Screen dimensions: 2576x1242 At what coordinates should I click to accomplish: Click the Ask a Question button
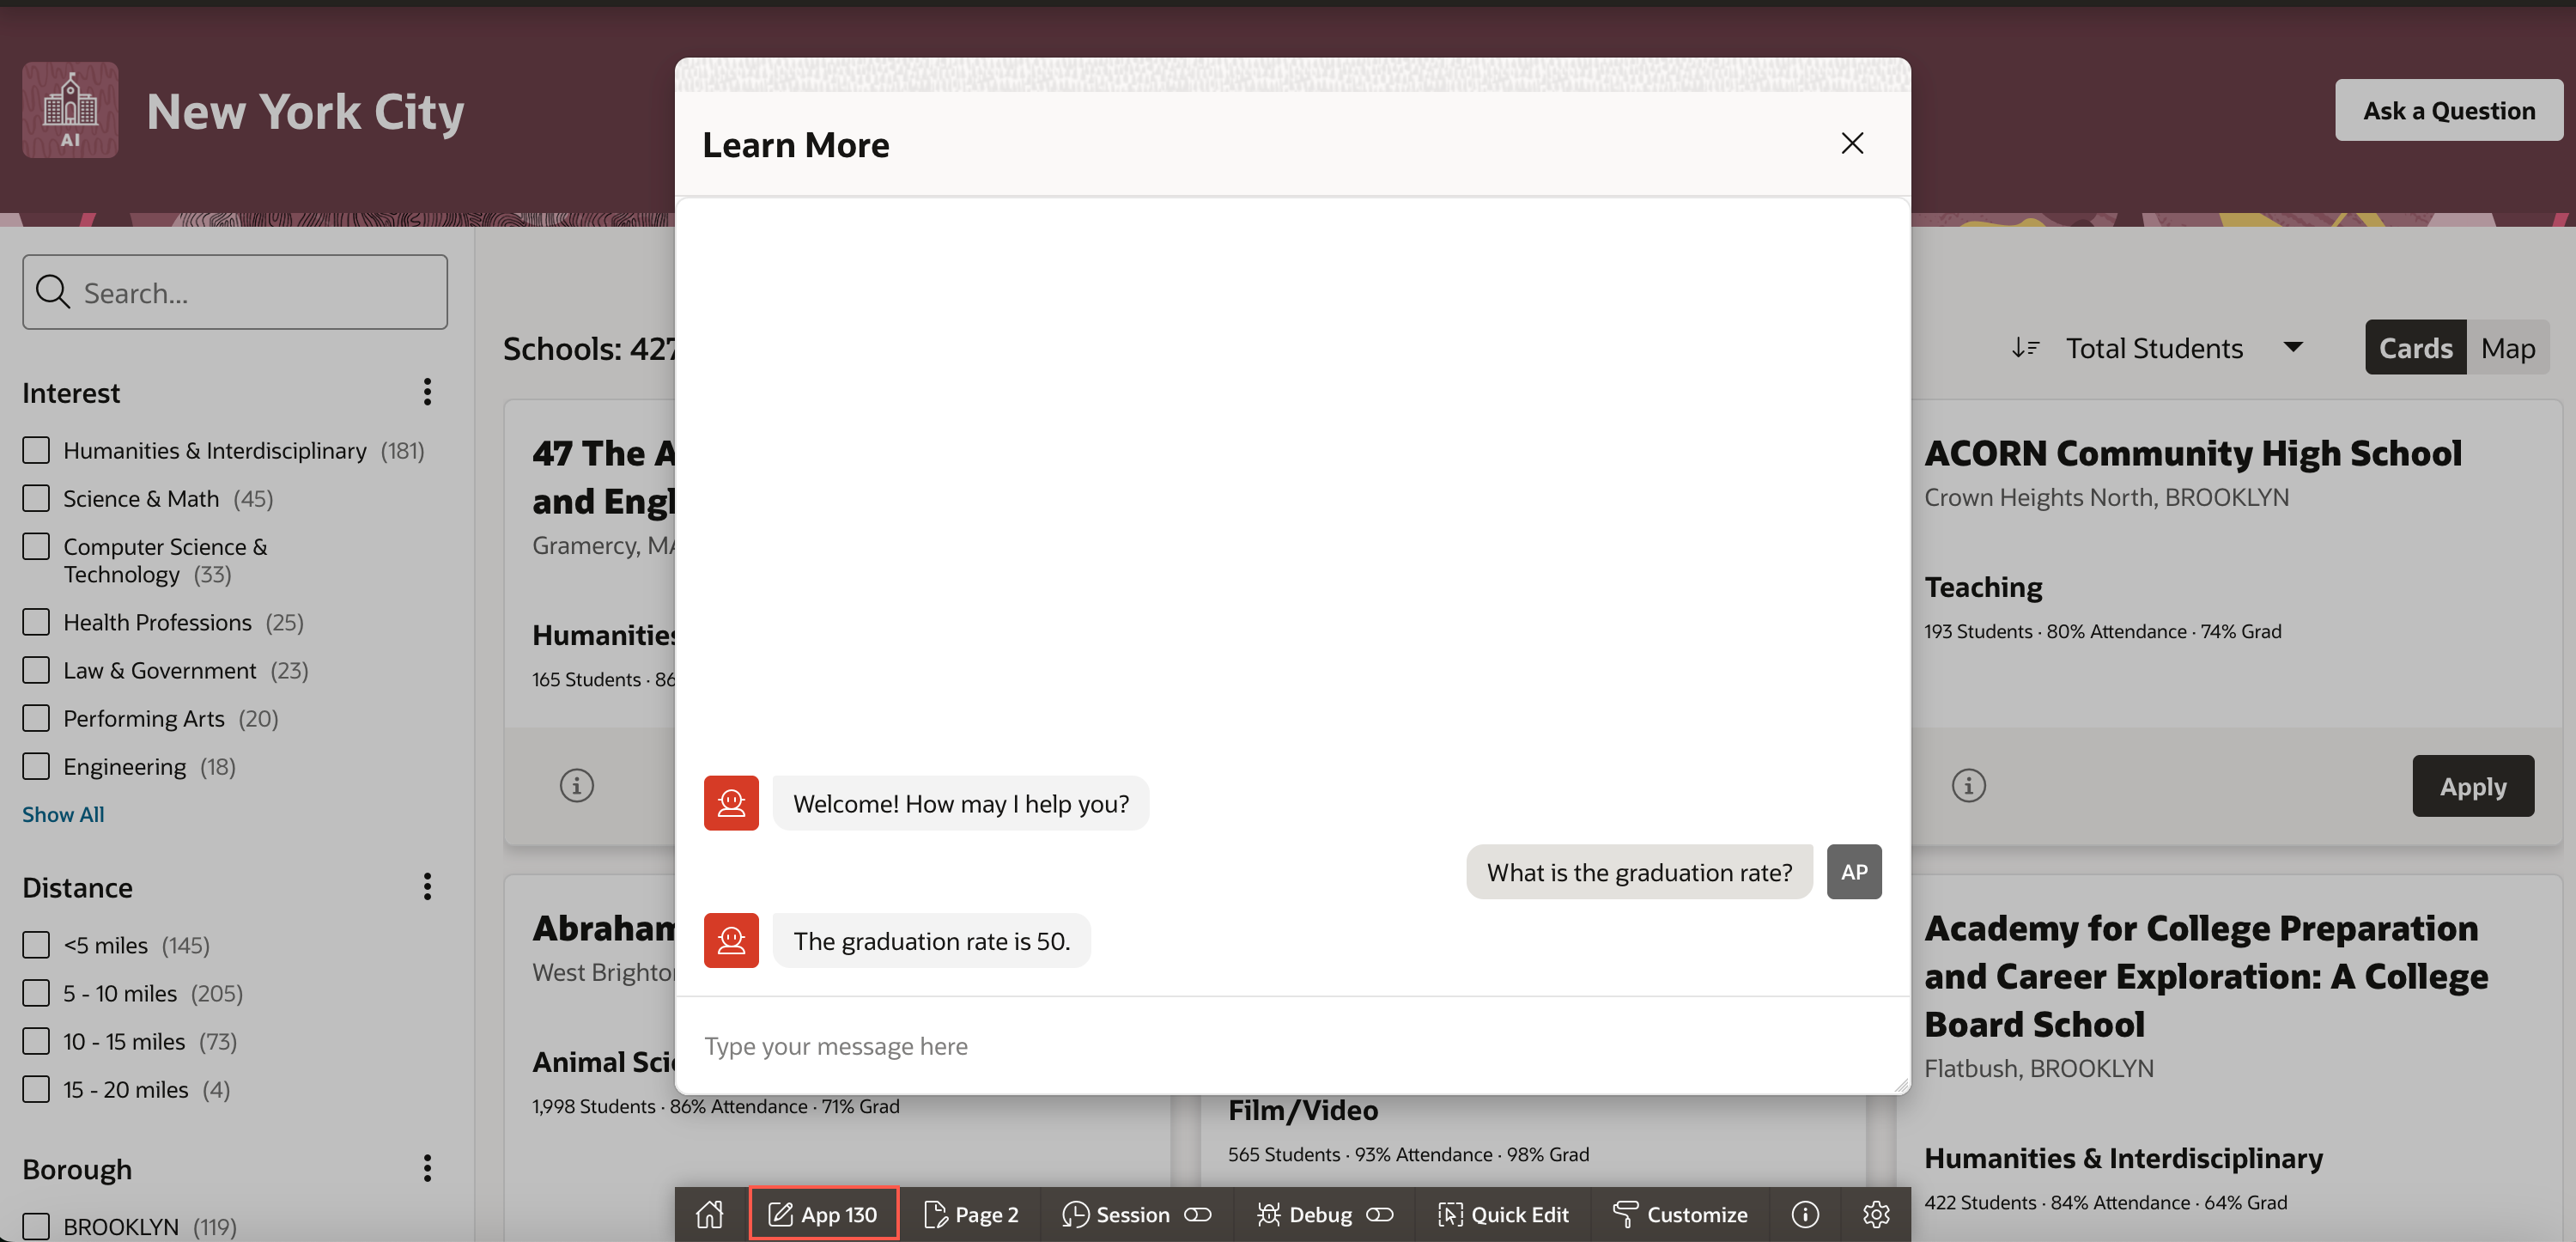2449,110
